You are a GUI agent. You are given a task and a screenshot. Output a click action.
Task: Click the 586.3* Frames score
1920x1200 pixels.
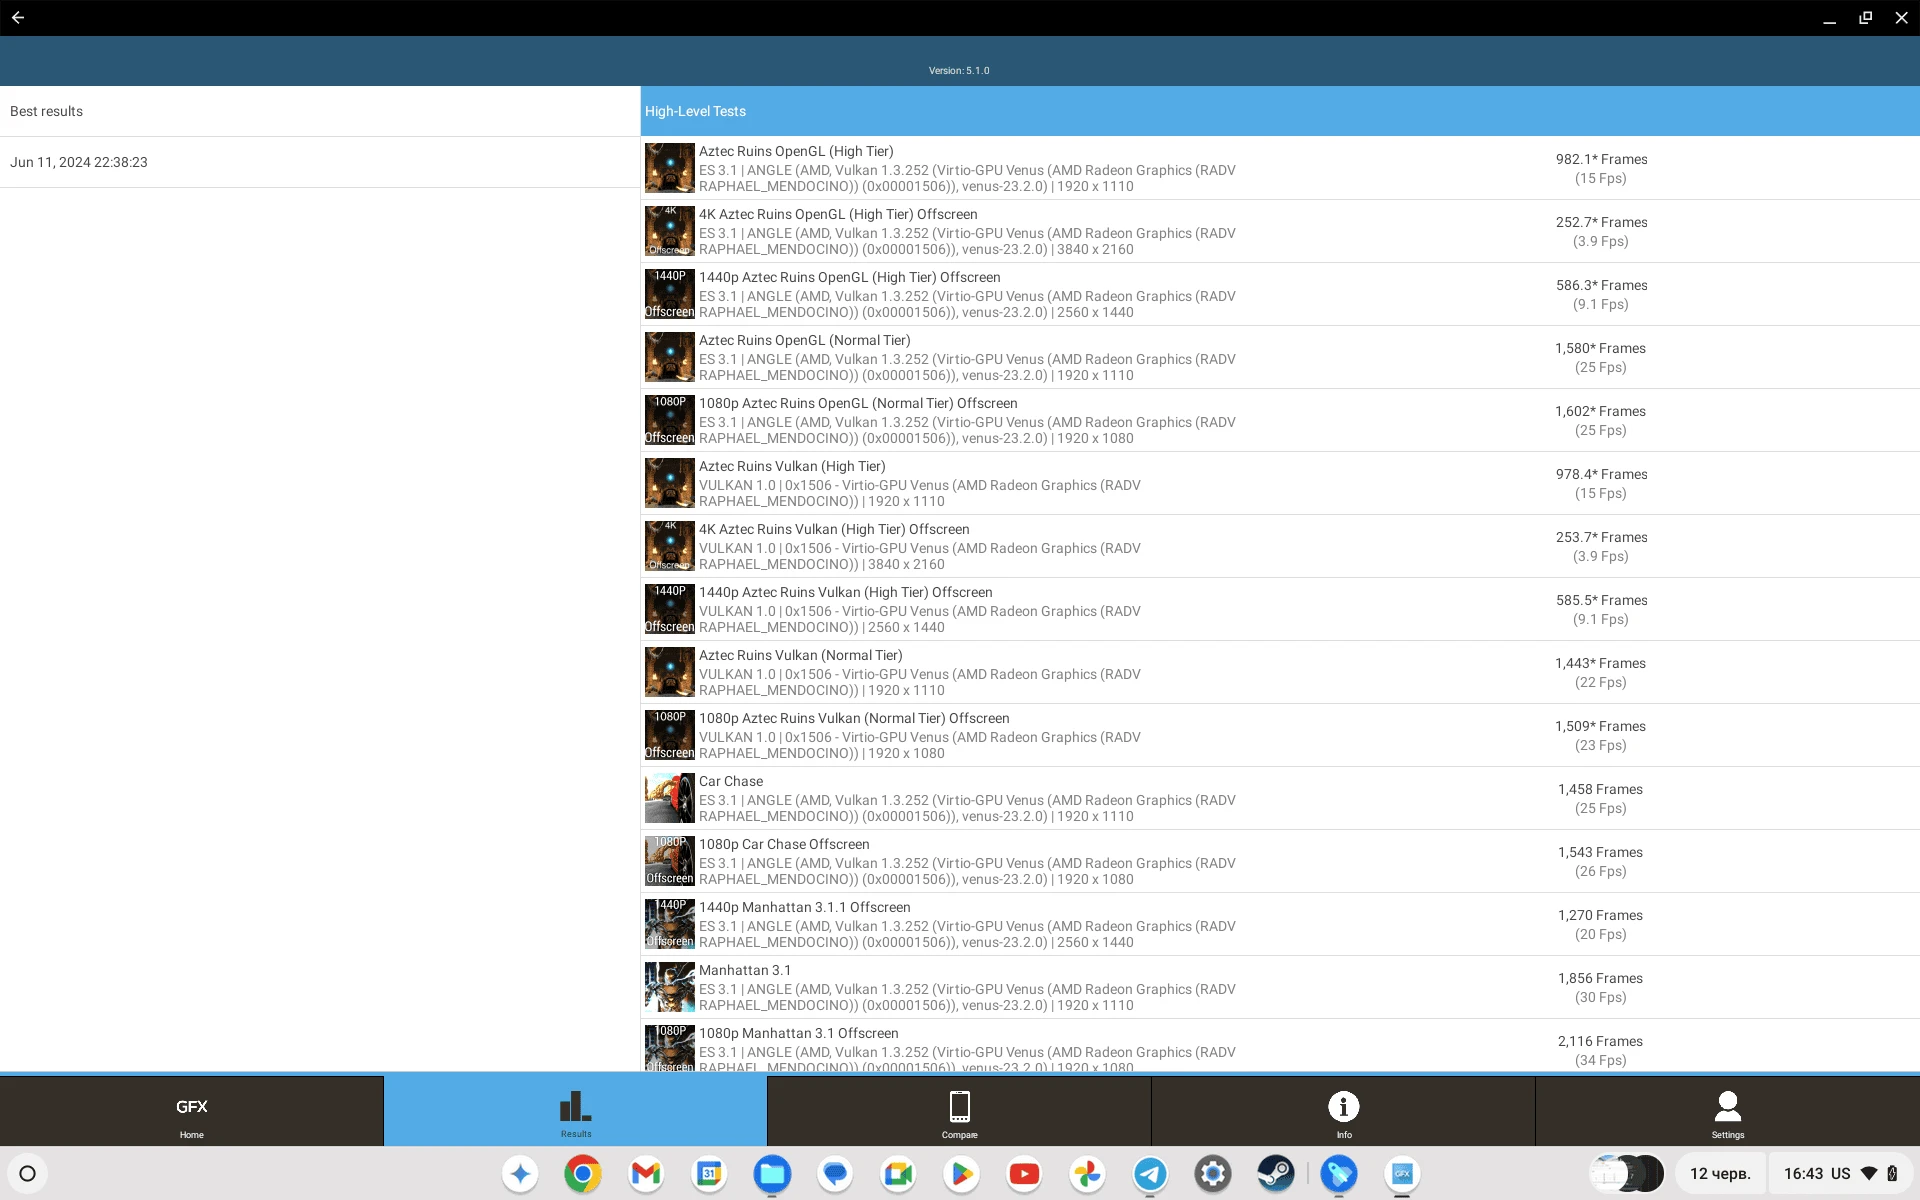point(1601,285)
